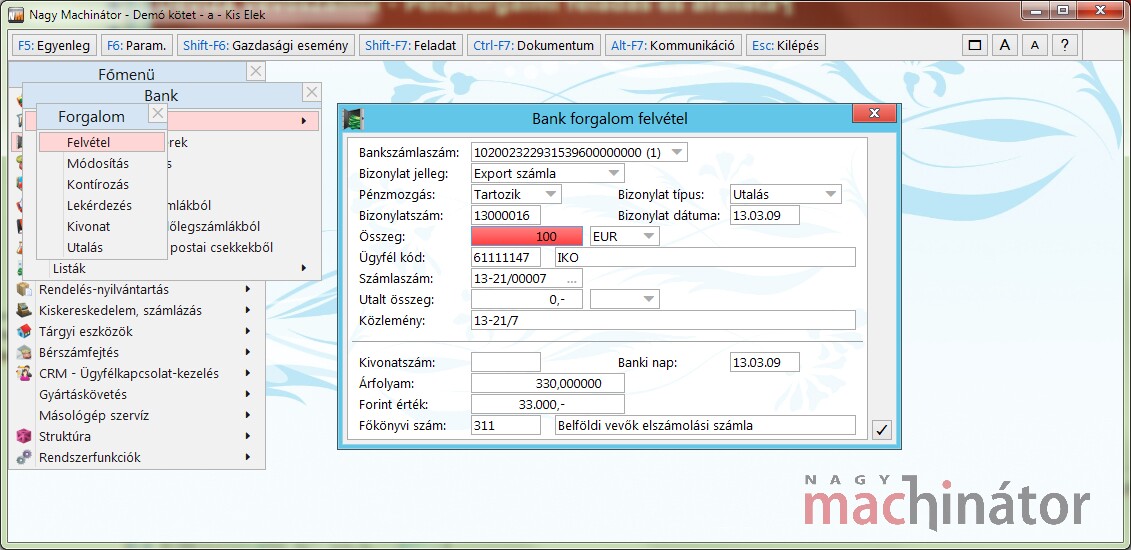
Task: Click Ctrl-F7: Dokumentum button
Action: (534, 45)
